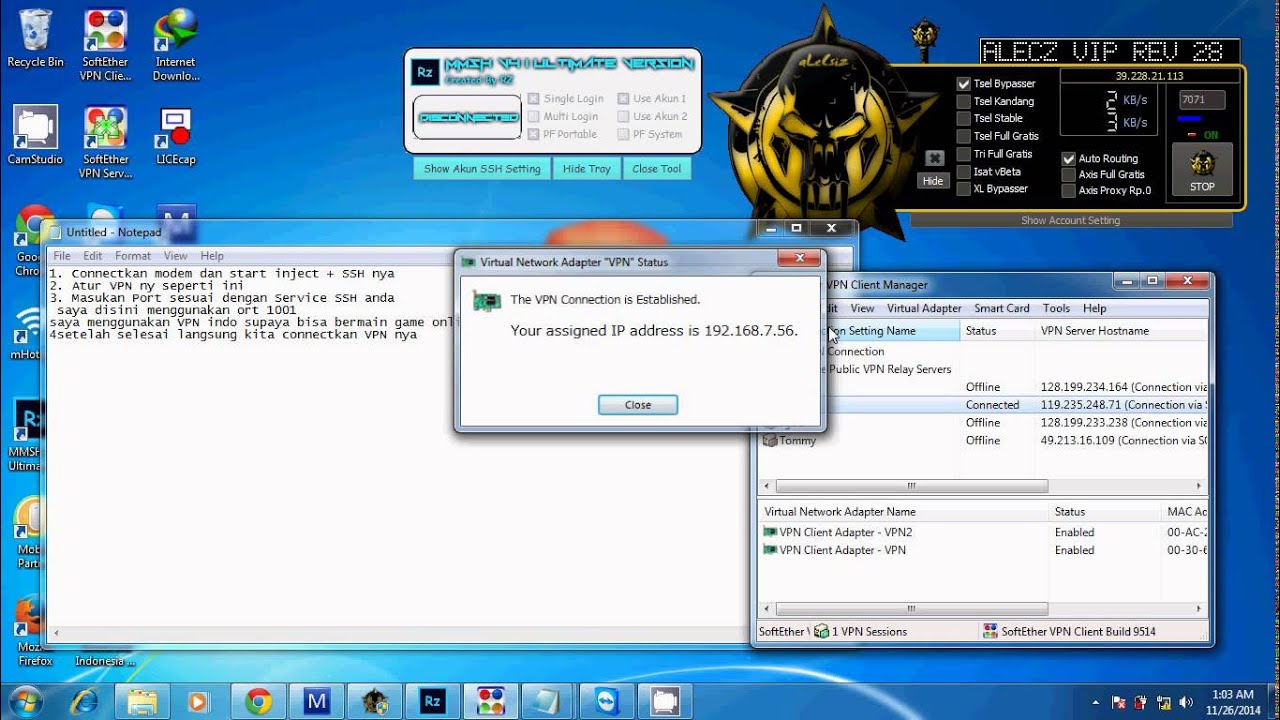This screenshot has height=720, width=1280.
Task: Switch to Alecz skull app on taskbar
Action: 375,701
